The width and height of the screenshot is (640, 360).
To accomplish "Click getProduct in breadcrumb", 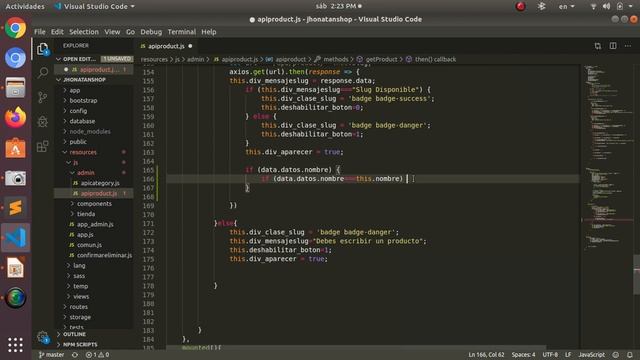I will (x=381, y=59).
